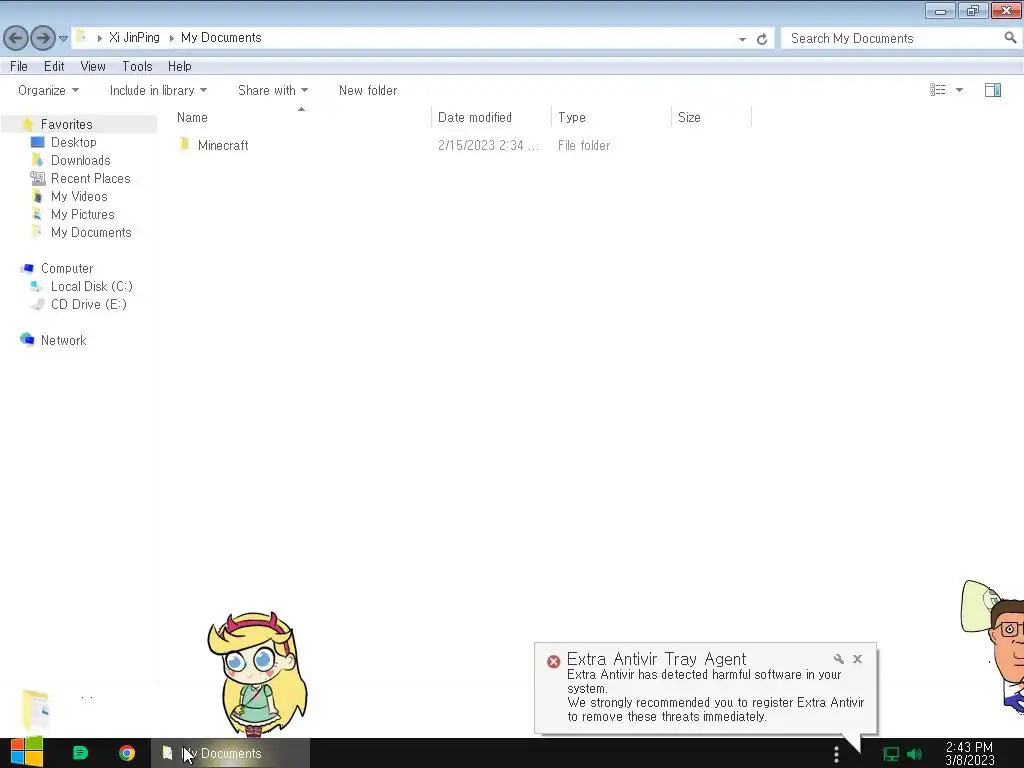Click the red error icon in Antivir popup

[553, 662]
